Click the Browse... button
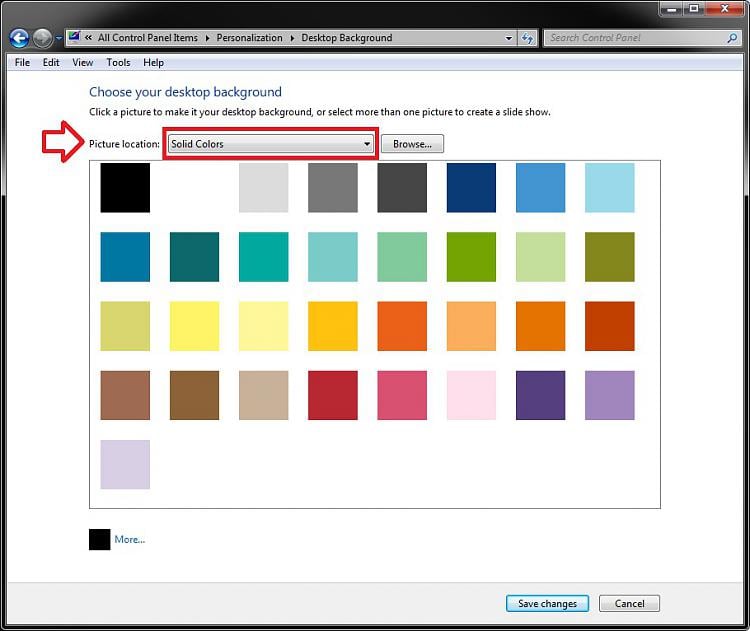 coord(412,144)
